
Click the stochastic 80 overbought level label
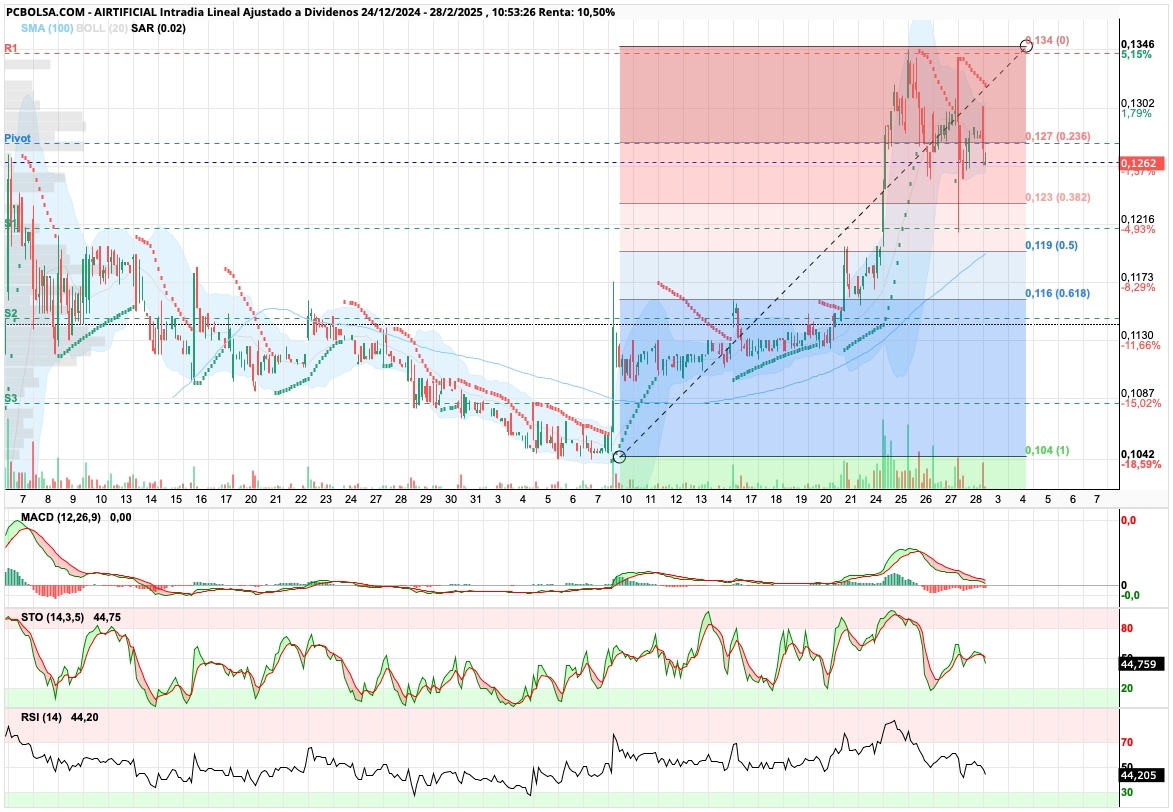click(1127, 629)
